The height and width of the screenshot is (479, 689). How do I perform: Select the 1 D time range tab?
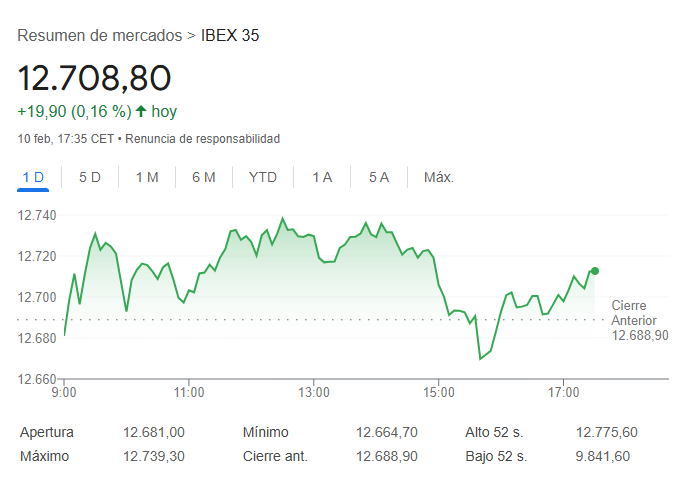(34, 177)
